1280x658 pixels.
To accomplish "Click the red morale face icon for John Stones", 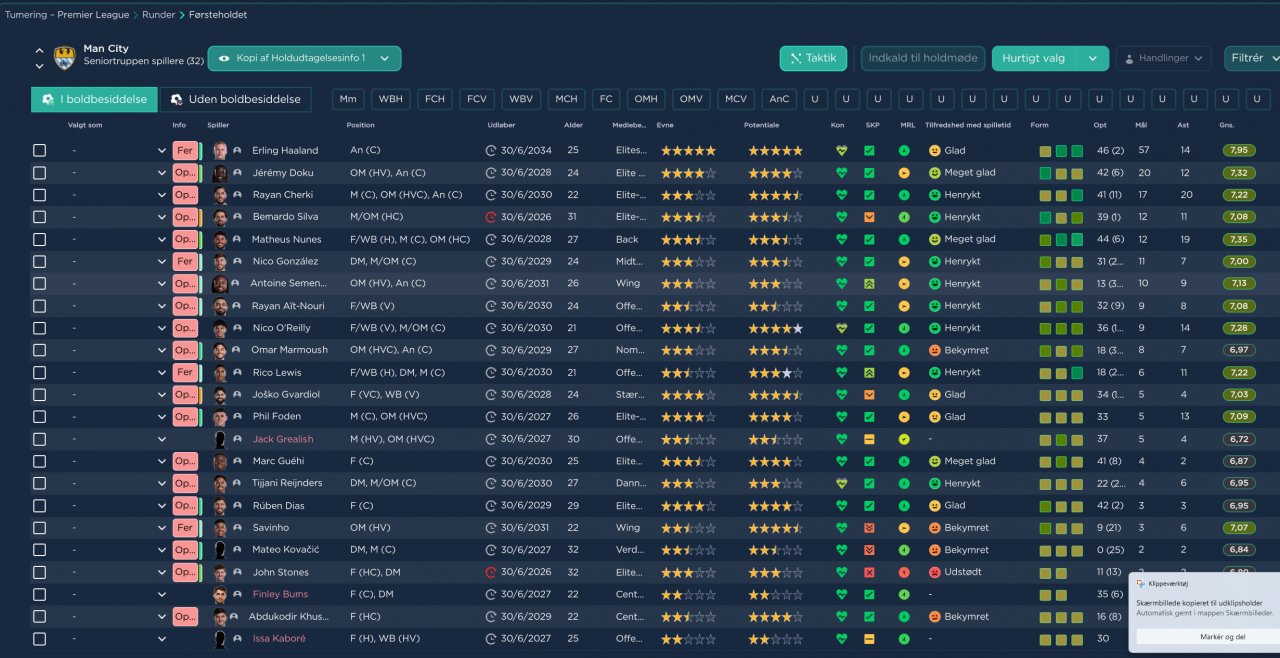I will coord(935,572).
